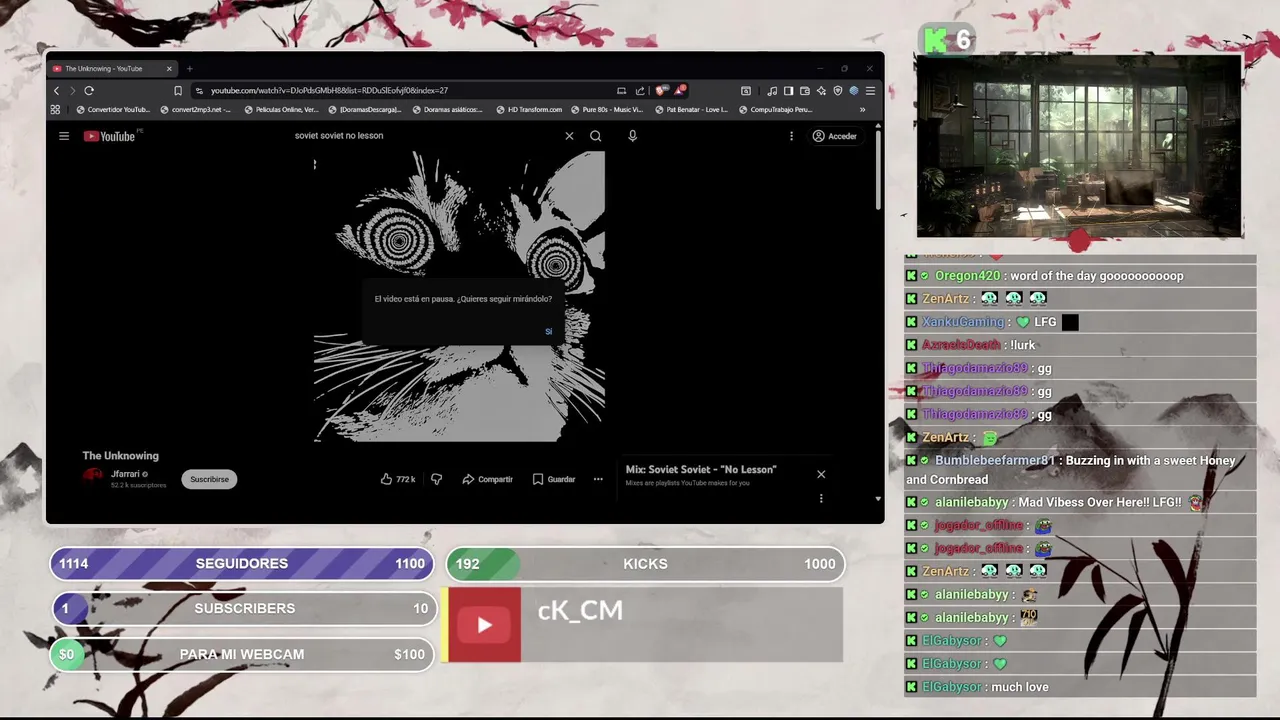Open the Jfarrari channel name link
The image size is (1280, 720).
125,474
